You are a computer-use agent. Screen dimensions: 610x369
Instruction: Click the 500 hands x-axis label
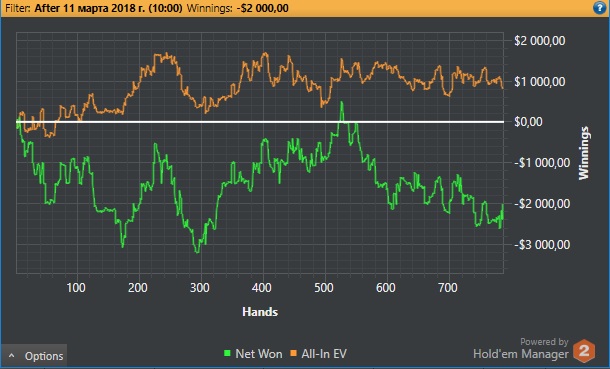click(324, 288)
